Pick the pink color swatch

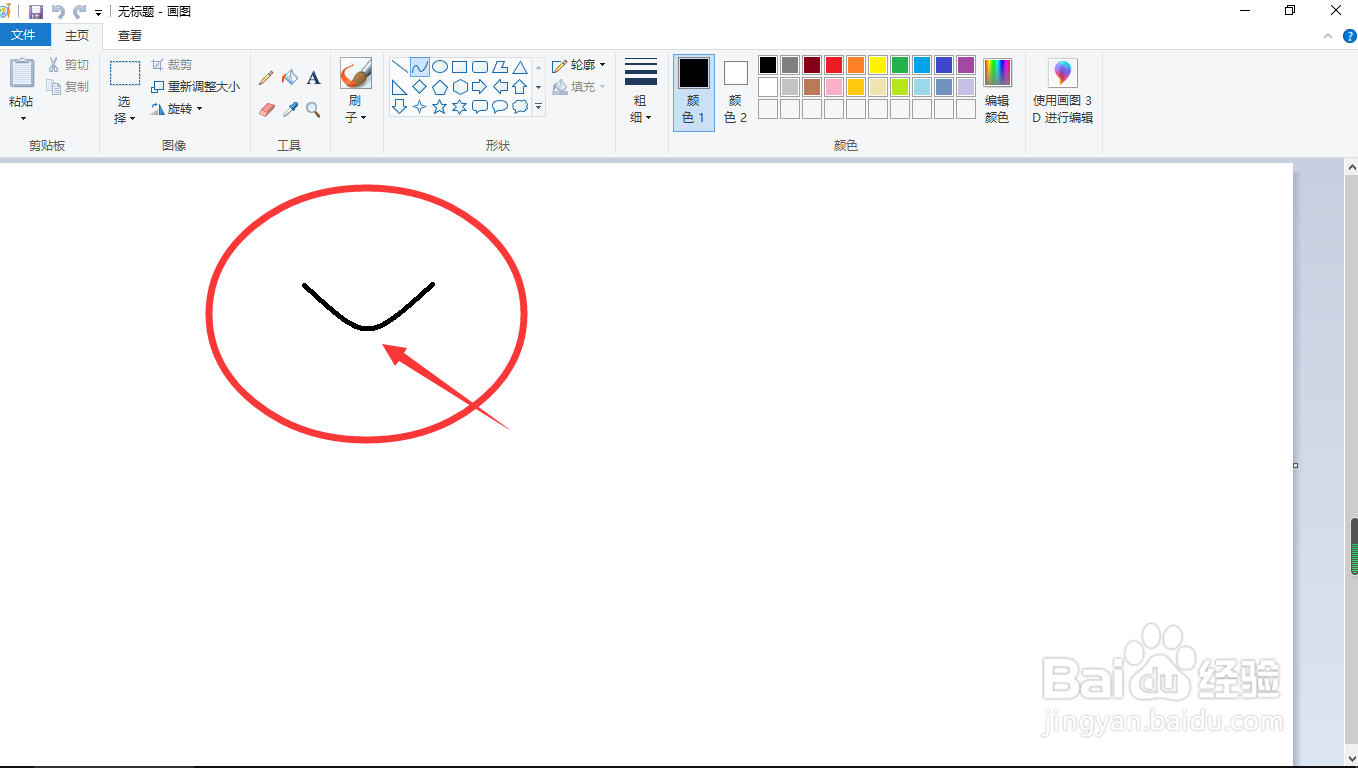click(x=834, y=87)
